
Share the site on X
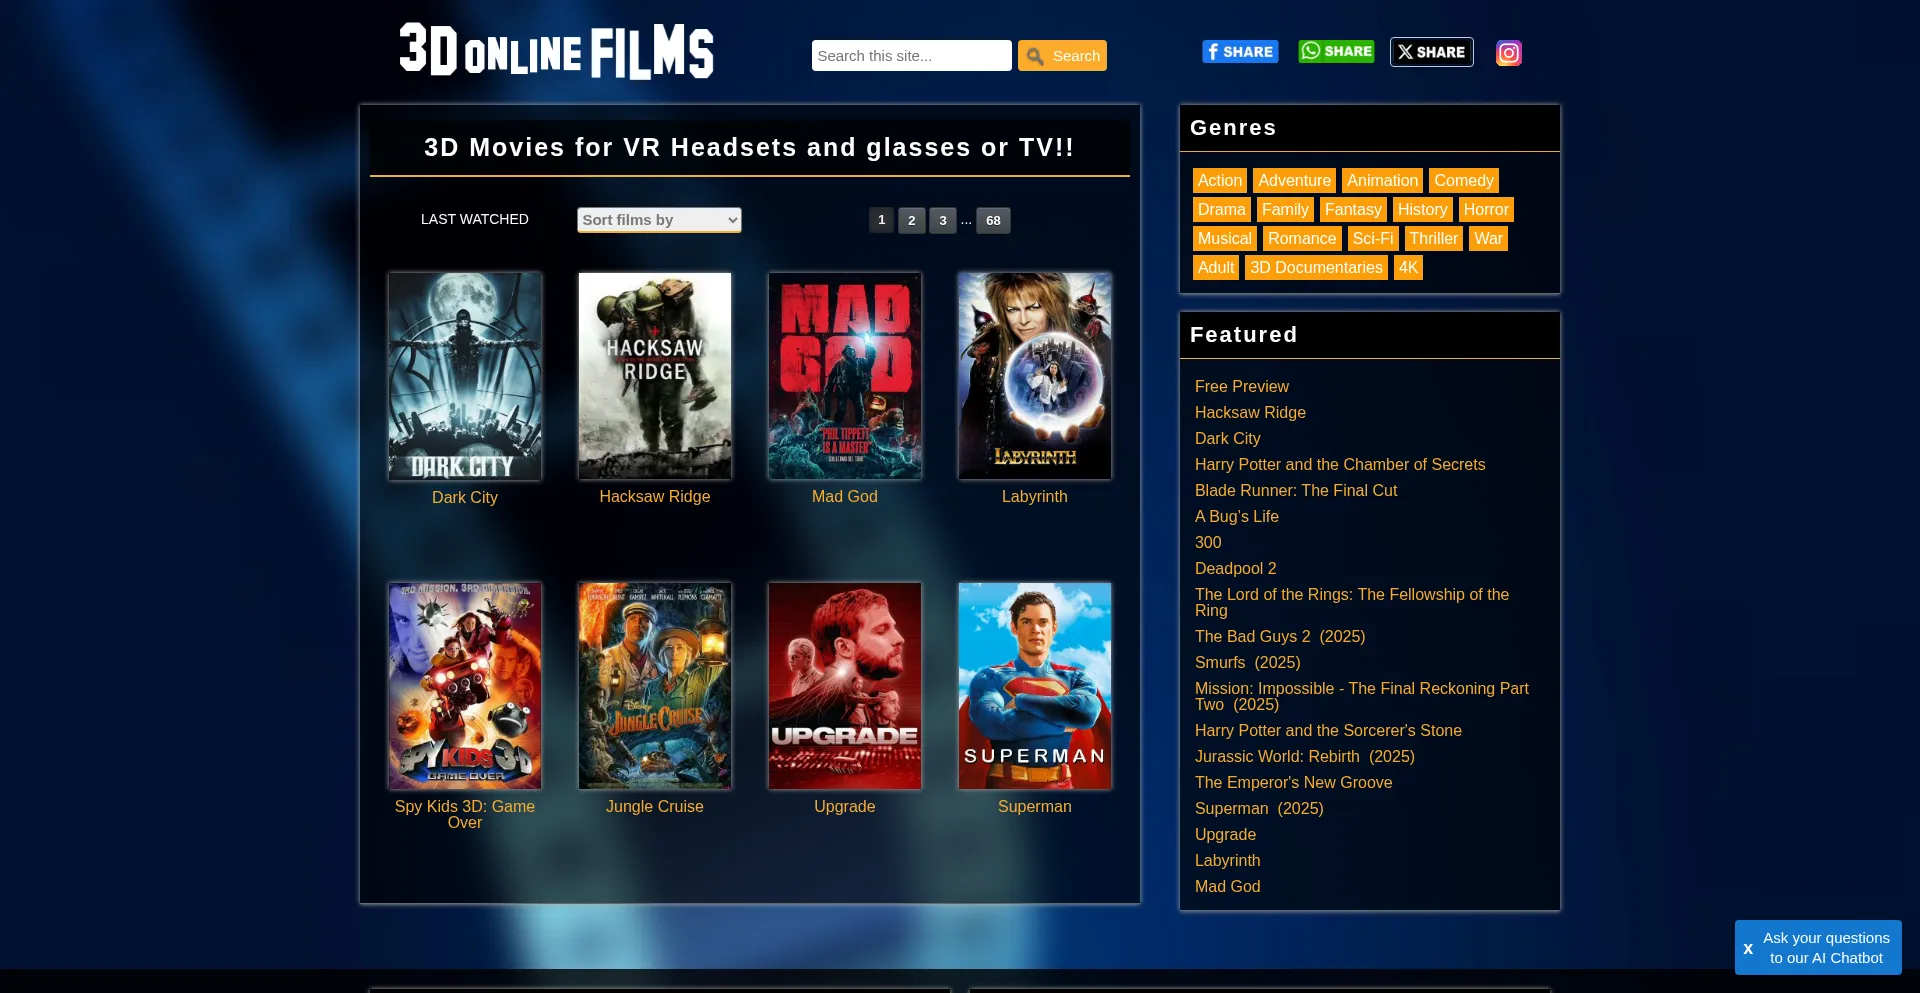pyautogui.click(x=1431, y=52)
